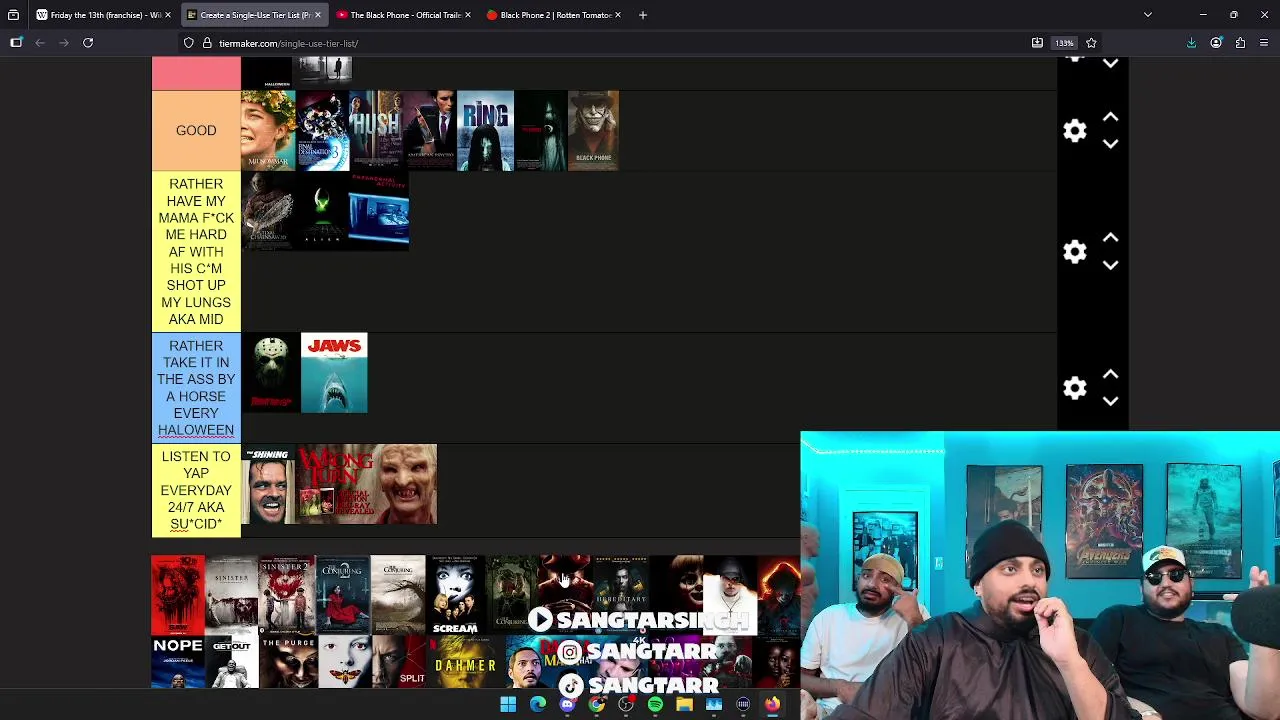Click the icon left of the 133% zoom indicator
The width and height of the screenshot is (1280, 720).
coord(1037,43)
